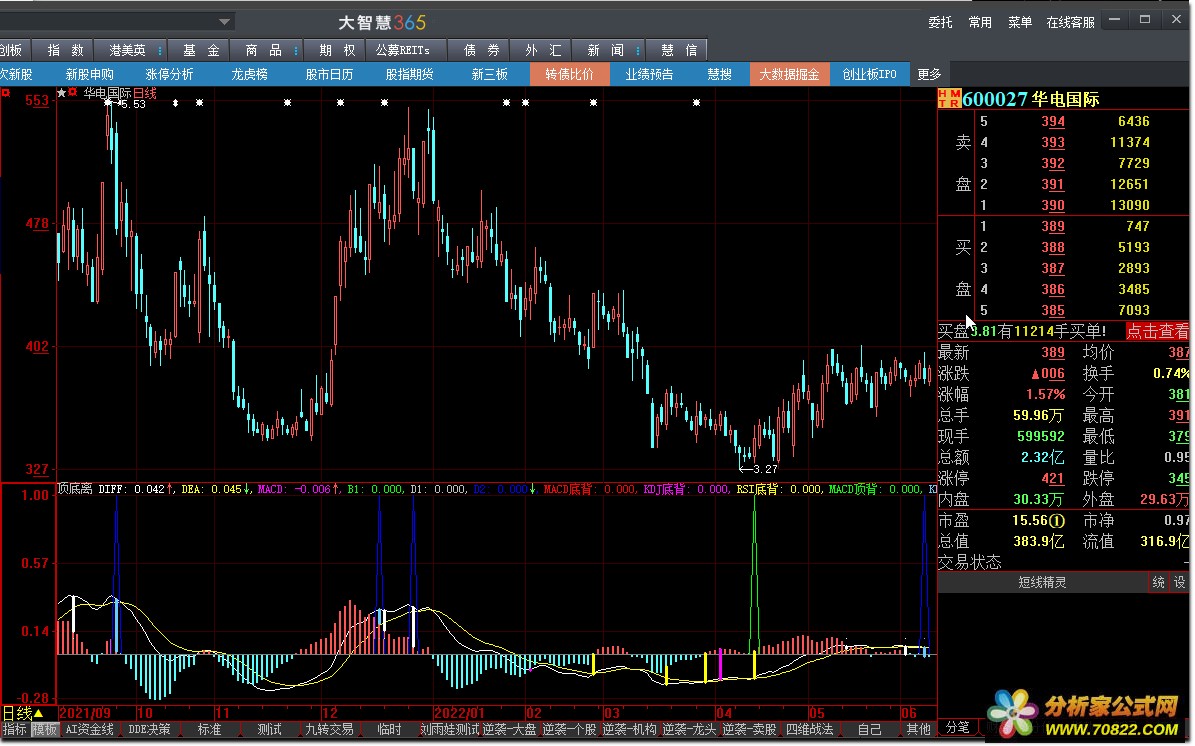Image resolution: width=1195 pixels, height=746 pixels.
Task: Switch to the 外汇 market tab
Action: point(543,50)
